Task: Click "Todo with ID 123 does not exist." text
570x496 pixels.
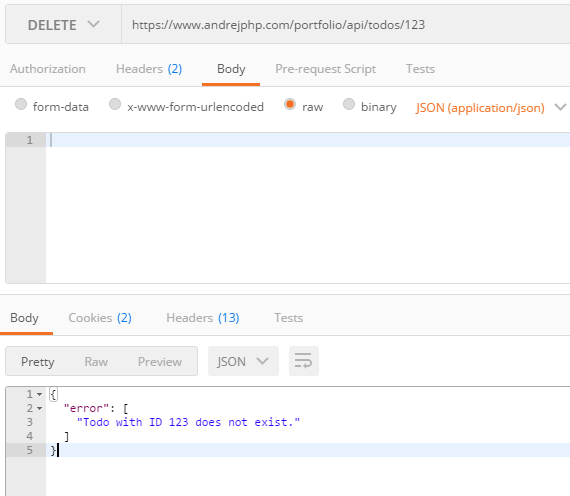Action: tap(188, 422)
